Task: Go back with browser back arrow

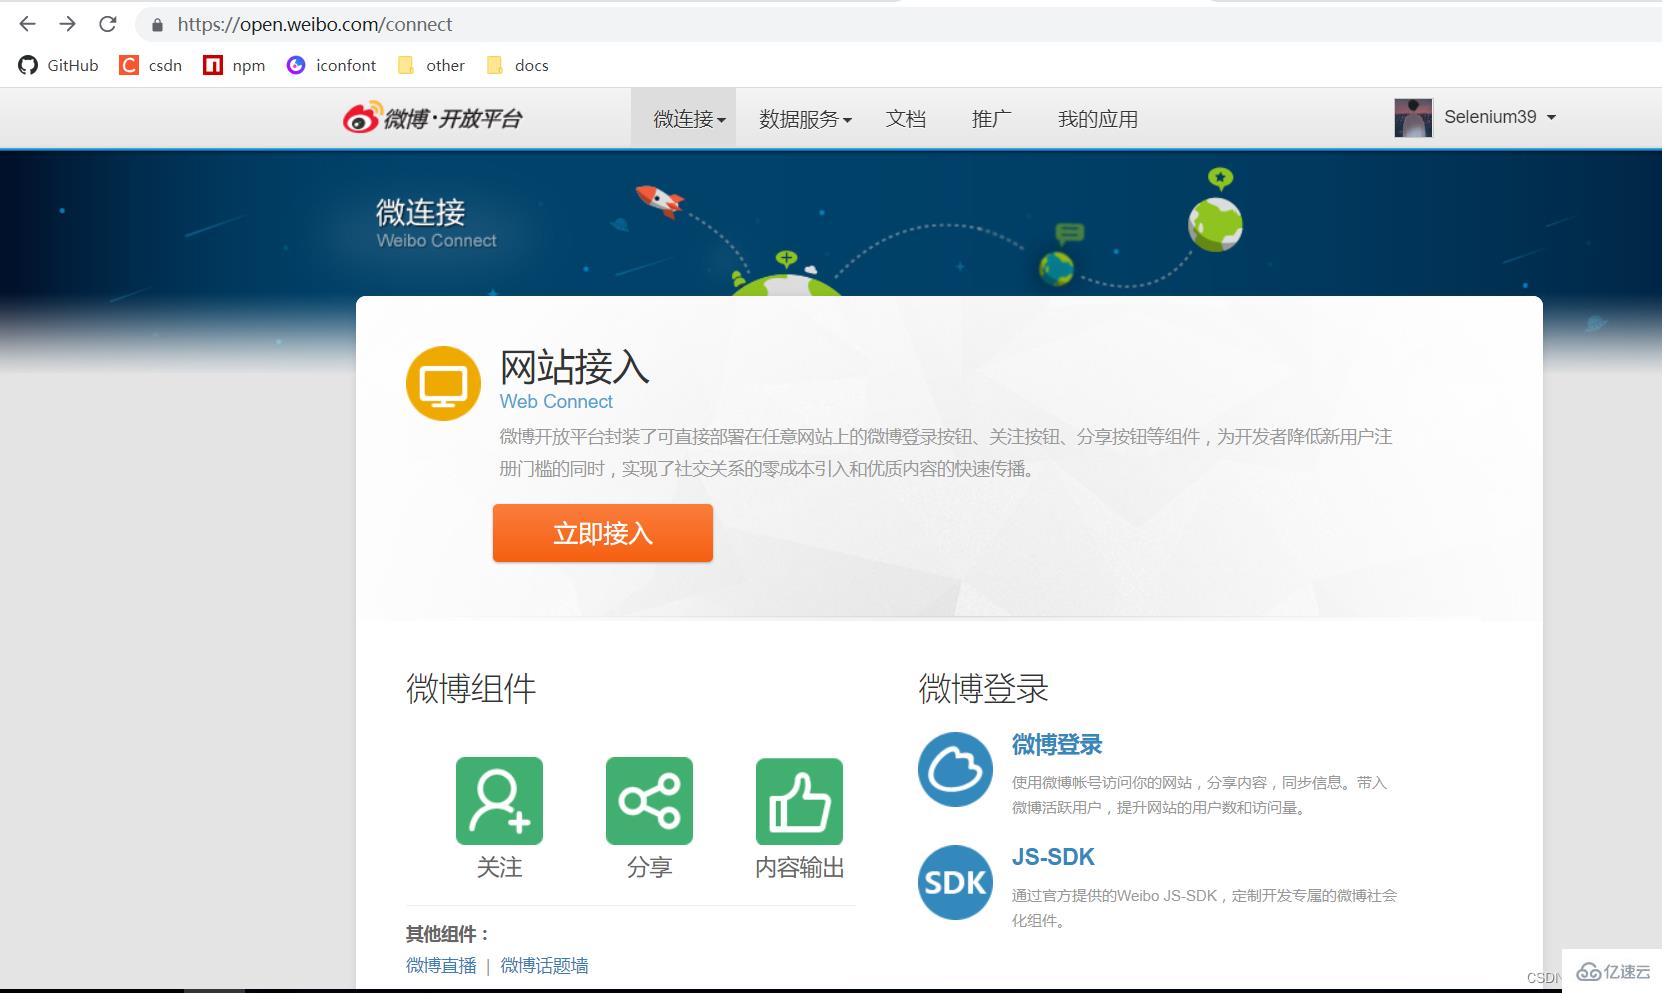Action: click(27, 24)
